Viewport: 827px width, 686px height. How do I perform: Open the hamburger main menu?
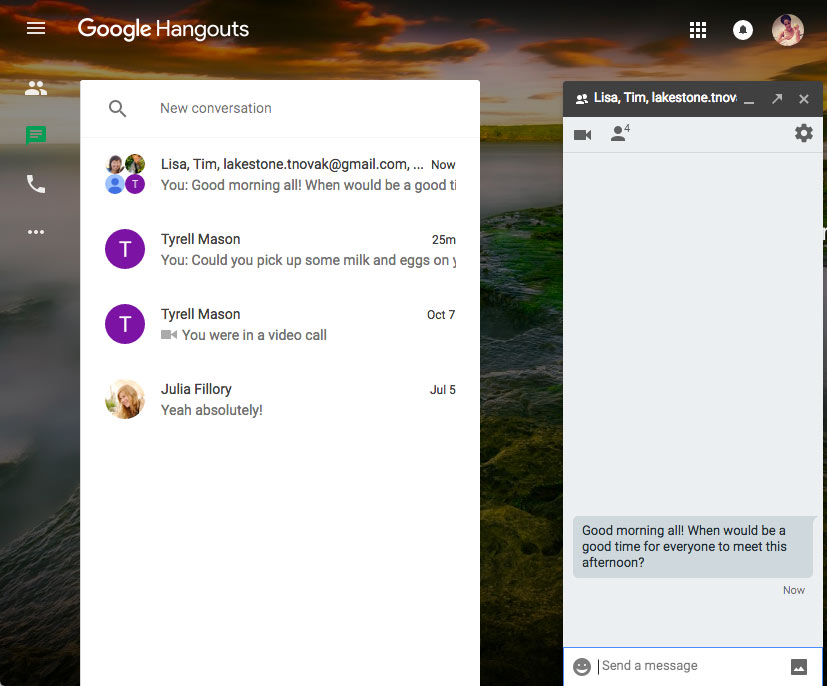36,29
